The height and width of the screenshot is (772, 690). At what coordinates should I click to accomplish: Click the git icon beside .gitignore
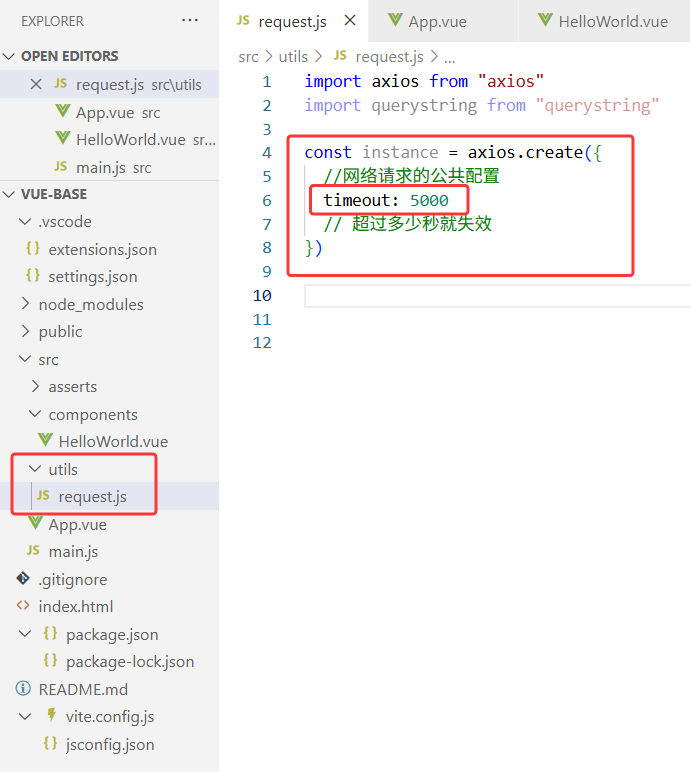pos(23,578)
